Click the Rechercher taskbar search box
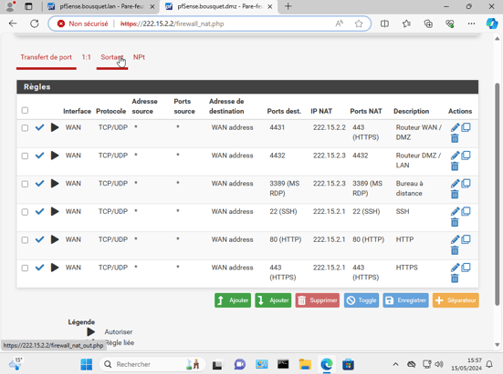 click(x=152, y=364)
